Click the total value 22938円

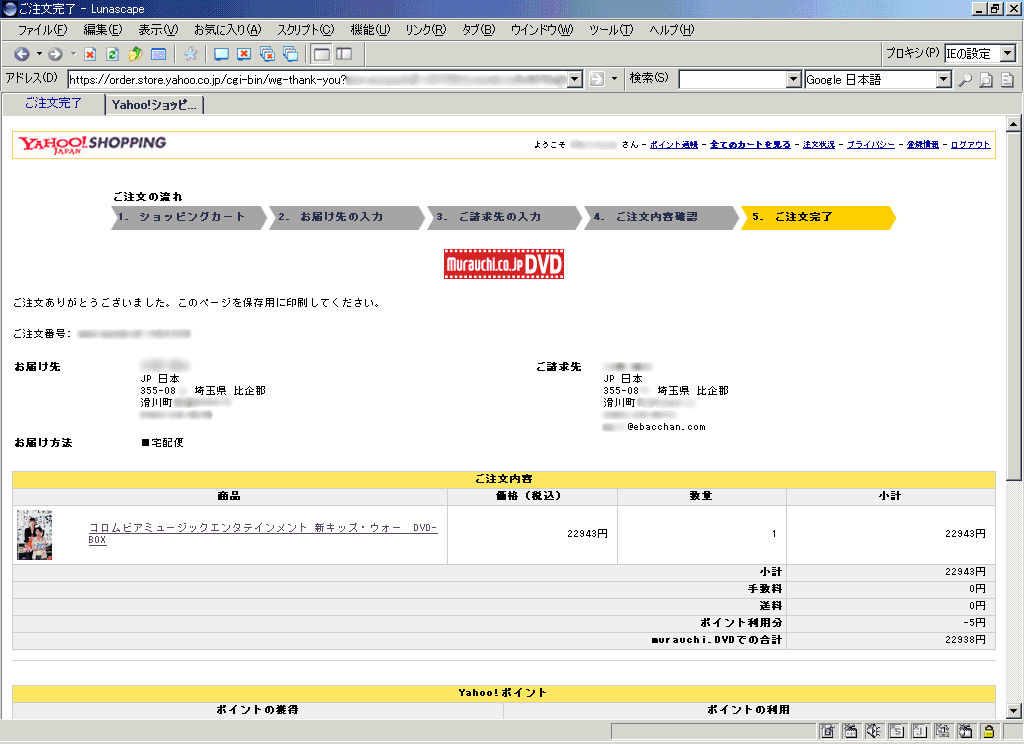pos(965,639)
